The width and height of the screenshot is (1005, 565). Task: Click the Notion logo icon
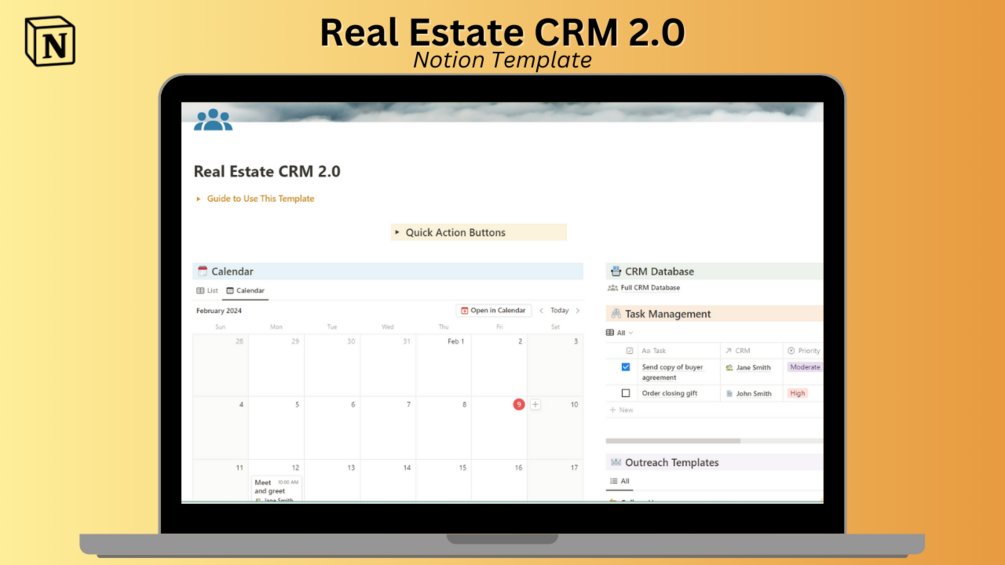(50, 41)
